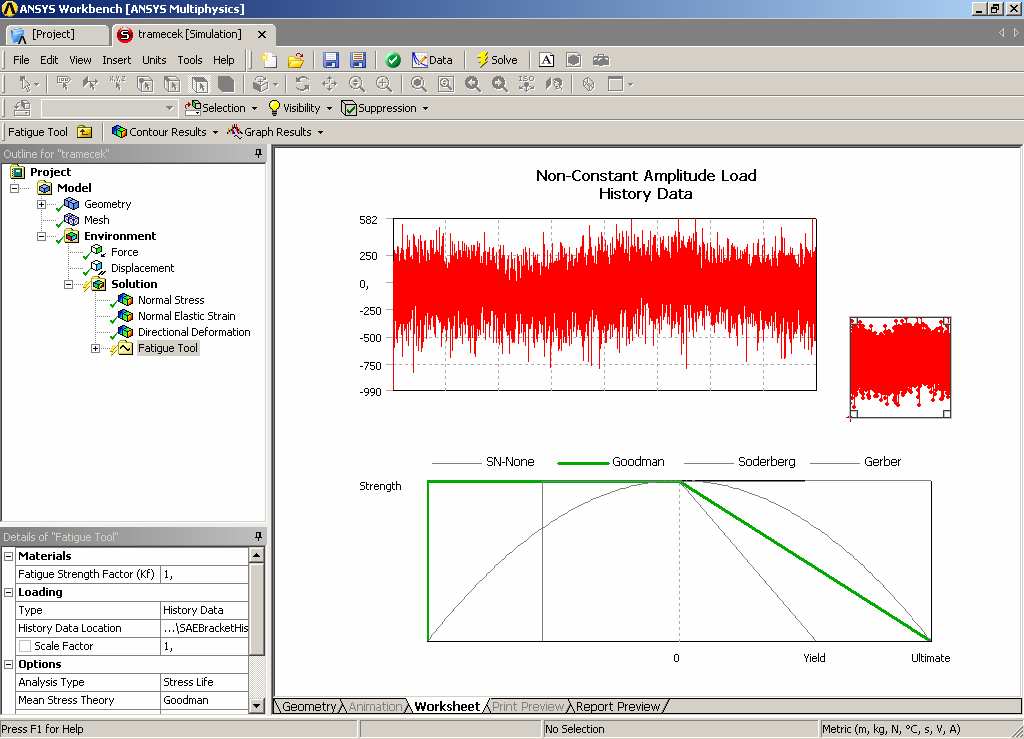Viewport: 1024px width, 739px height.
Task: Open the Units menu
Action: pyautogui.click(x=154, y=60)
